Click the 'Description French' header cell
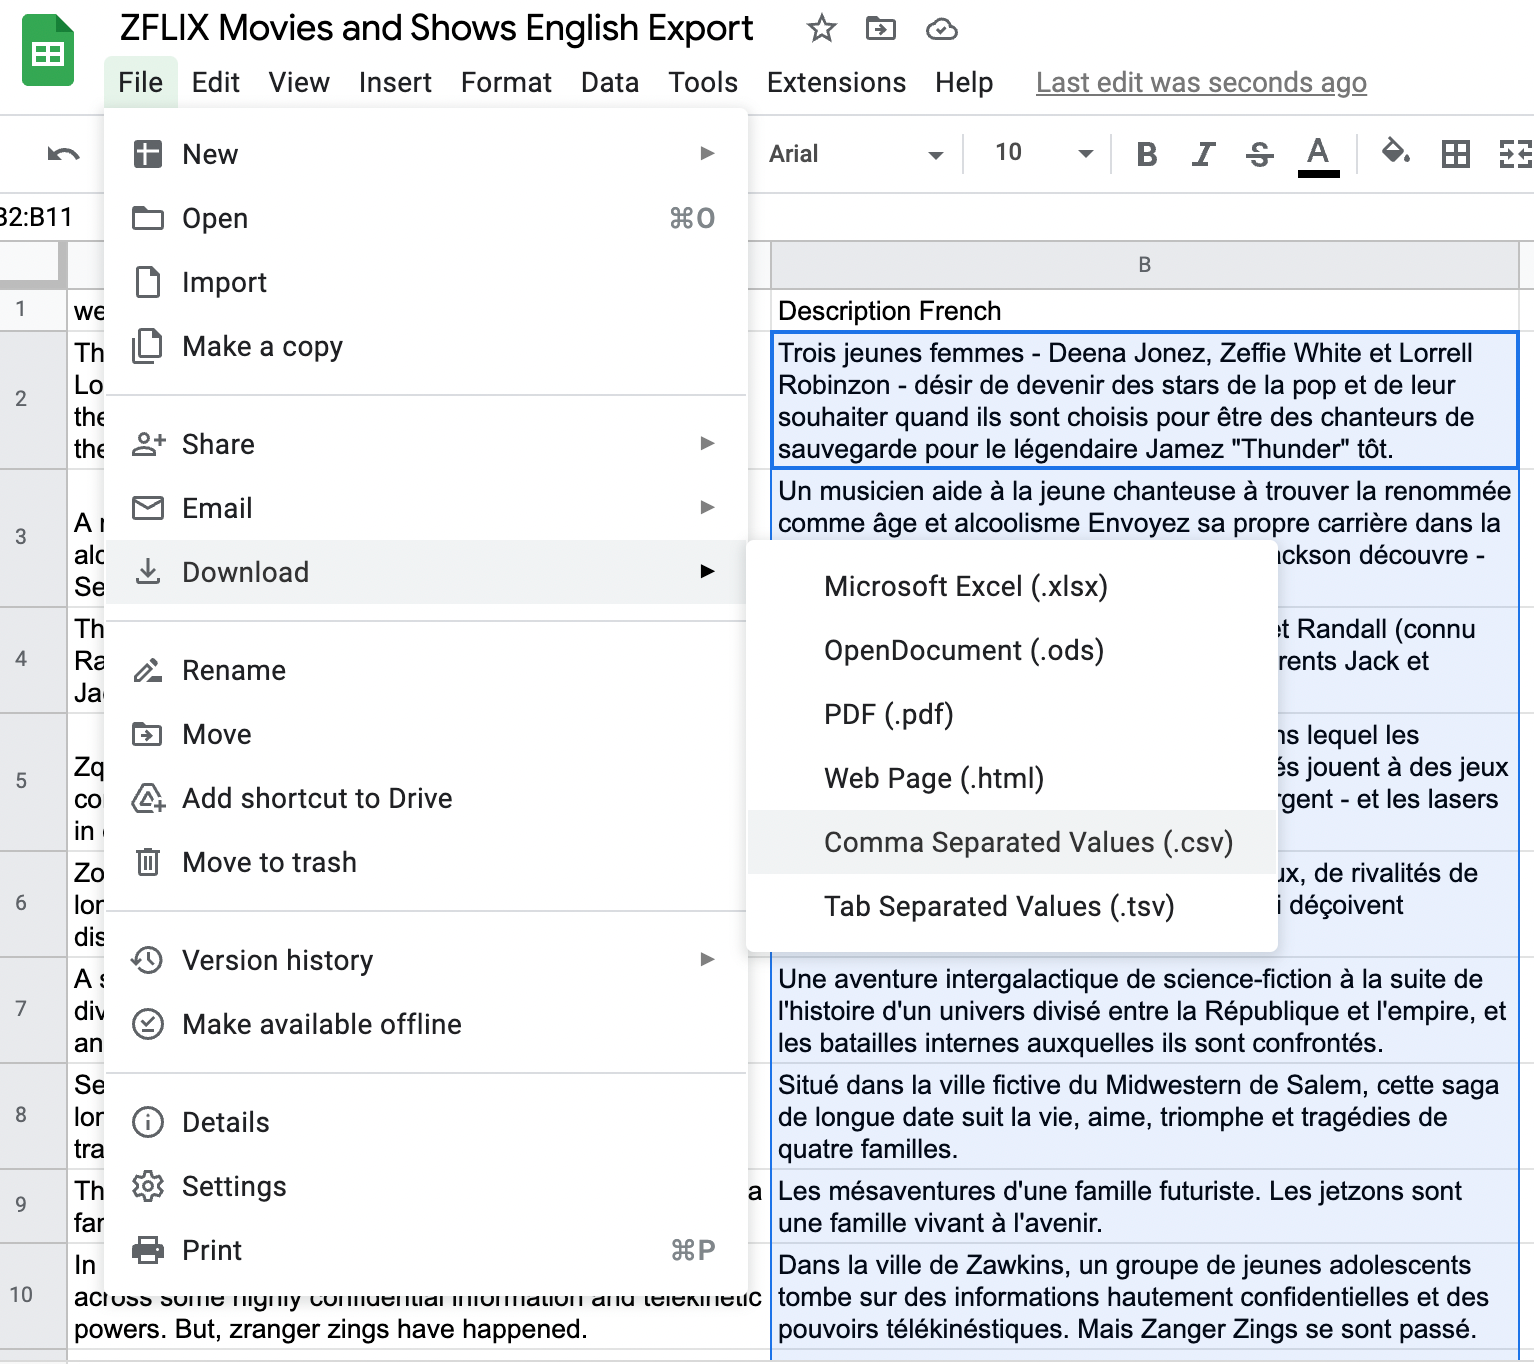 click(x=1145, y=311)
